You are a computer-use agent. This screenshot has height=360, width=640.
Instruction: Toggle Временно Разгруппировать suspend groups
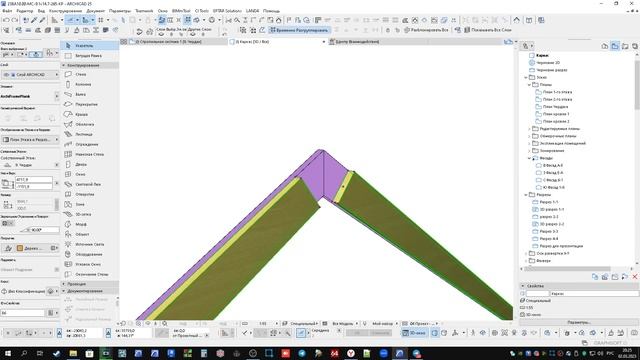pos(299,30)
